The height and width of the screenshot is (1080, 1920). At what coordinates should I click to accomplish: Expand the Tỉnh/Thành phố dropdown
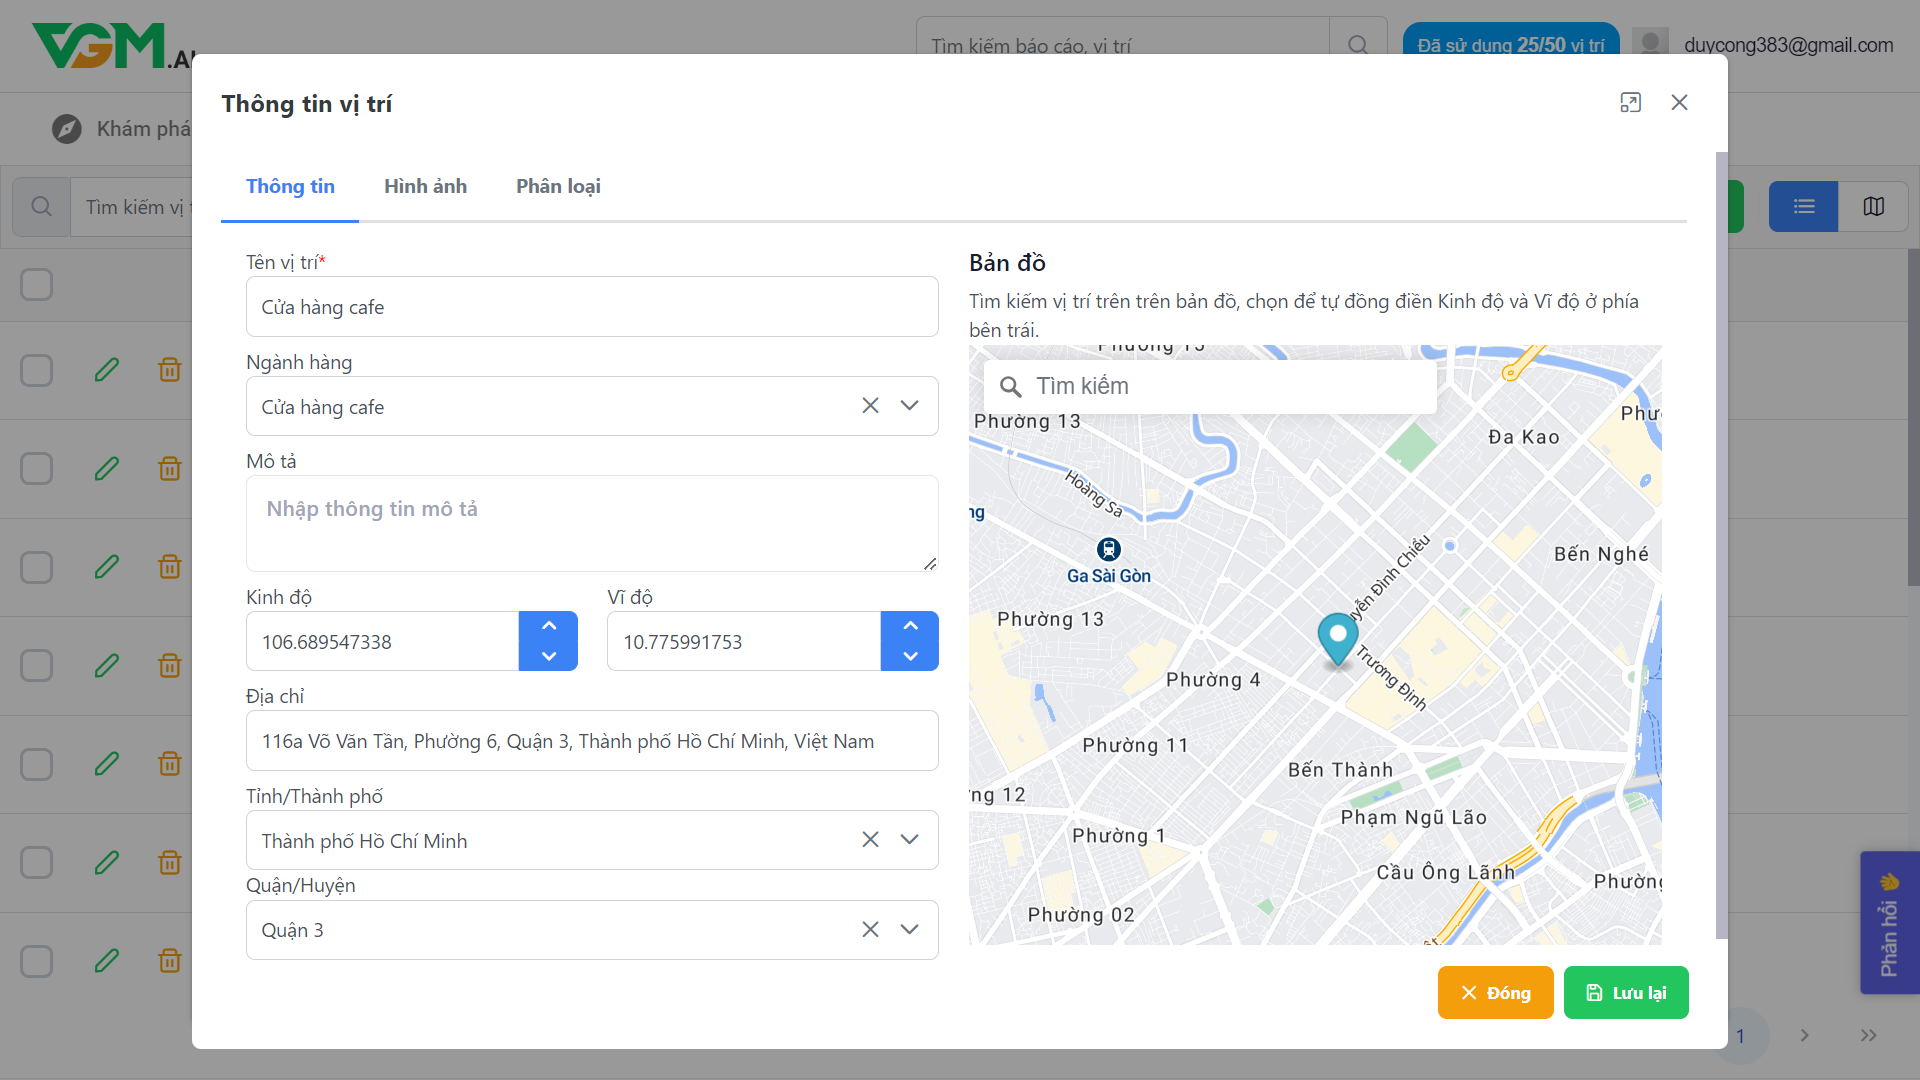(x=909, y=840)
